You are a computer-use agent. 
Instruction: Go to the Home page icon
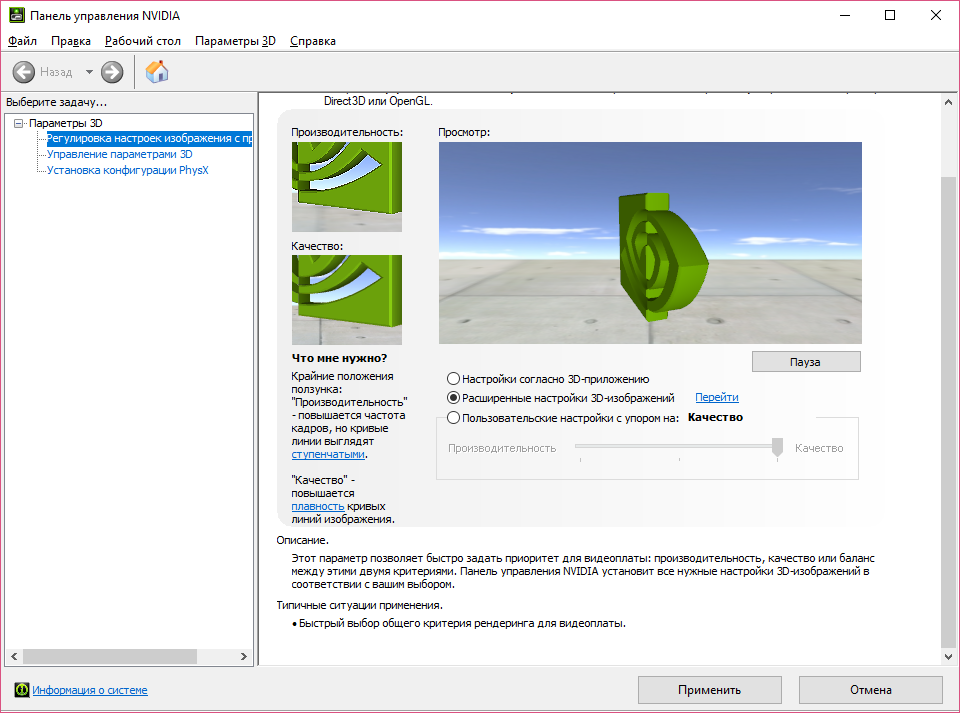click(157, 72)
